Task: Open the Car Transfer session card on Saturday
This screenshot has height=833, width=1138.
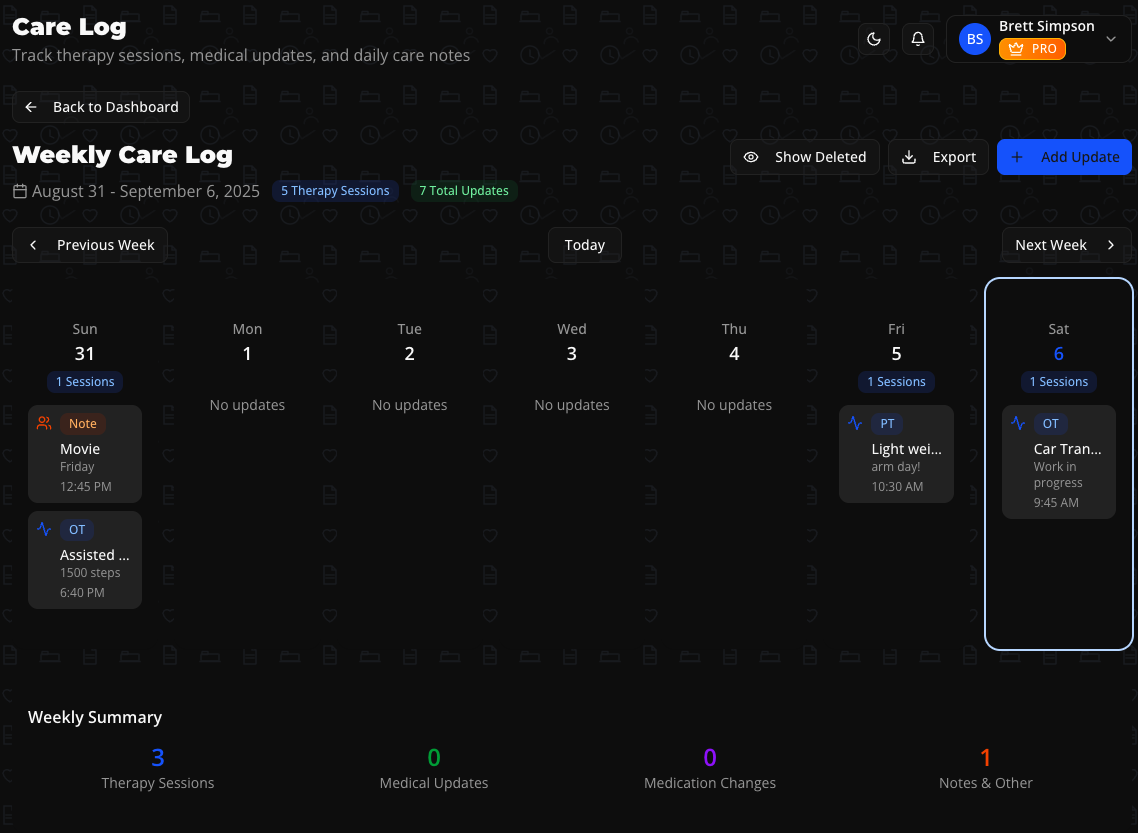Action: [1059, 462]
